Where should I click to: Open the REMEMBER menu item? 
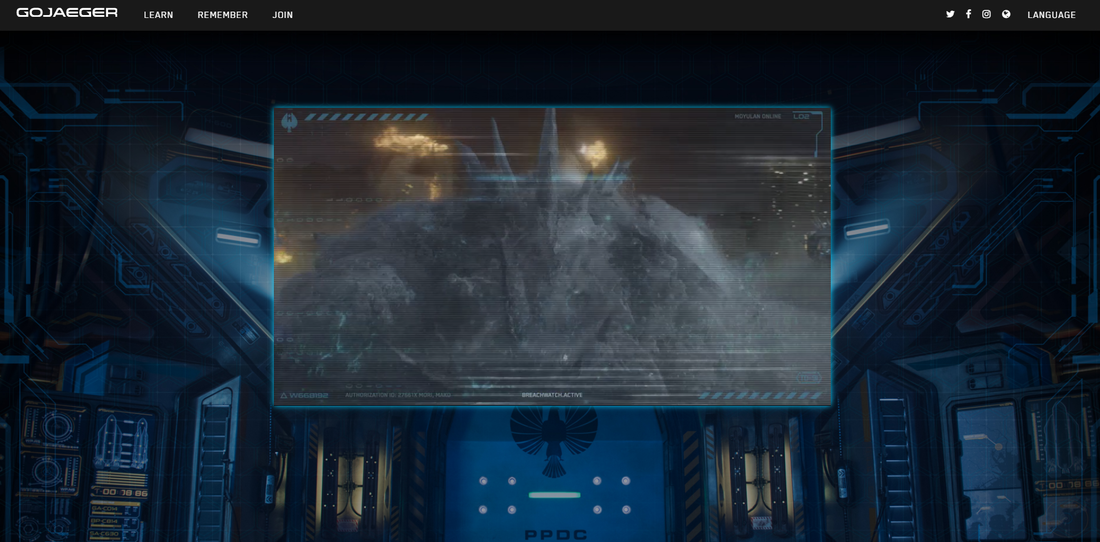(x=222, y=15)
